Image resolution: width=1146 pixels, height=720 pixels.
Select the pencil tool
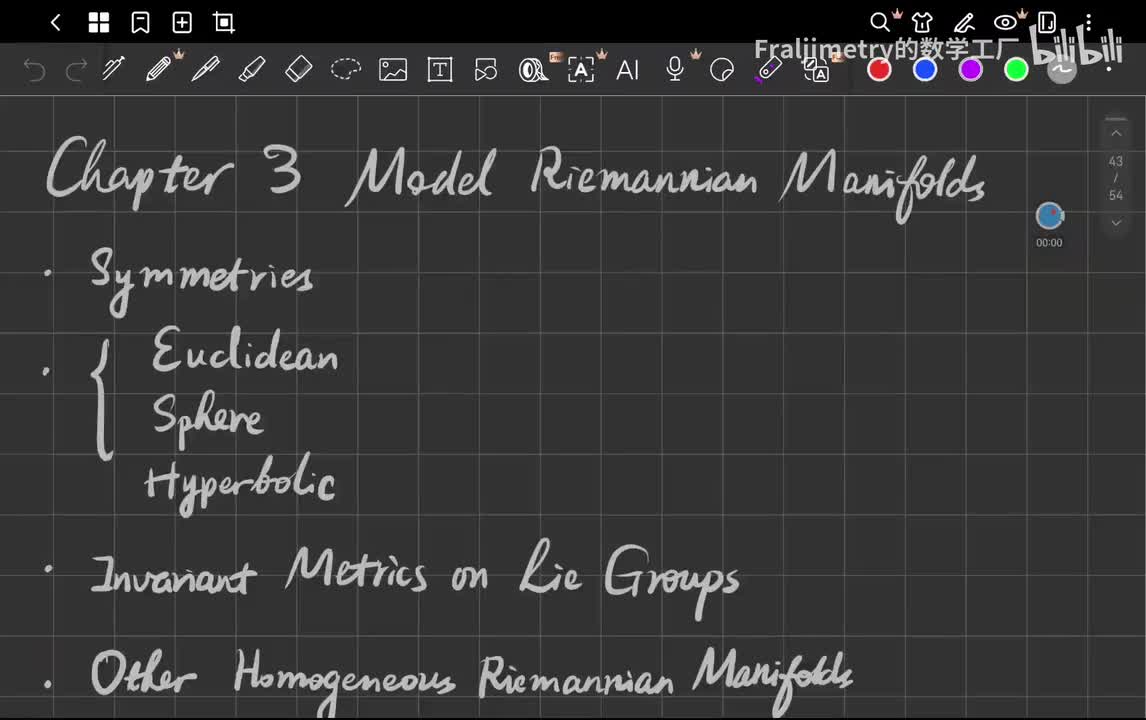coord(159,69)
